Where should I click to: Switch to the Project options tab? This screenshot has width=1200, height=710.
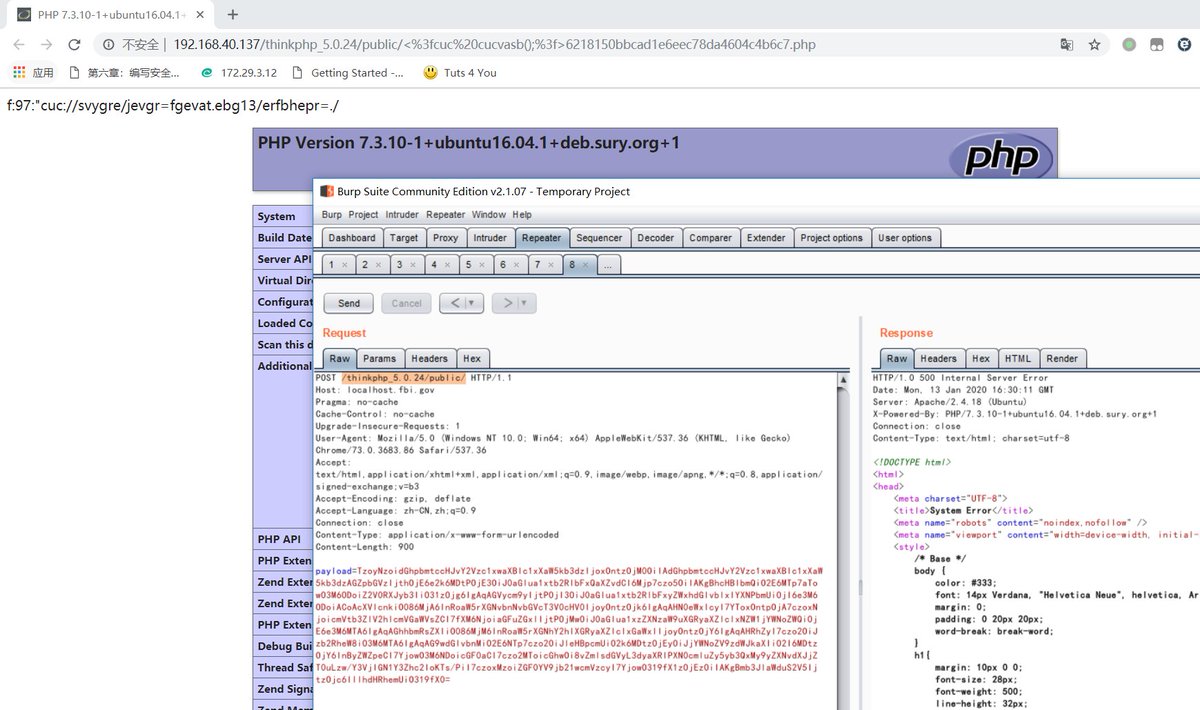[832, 238]
